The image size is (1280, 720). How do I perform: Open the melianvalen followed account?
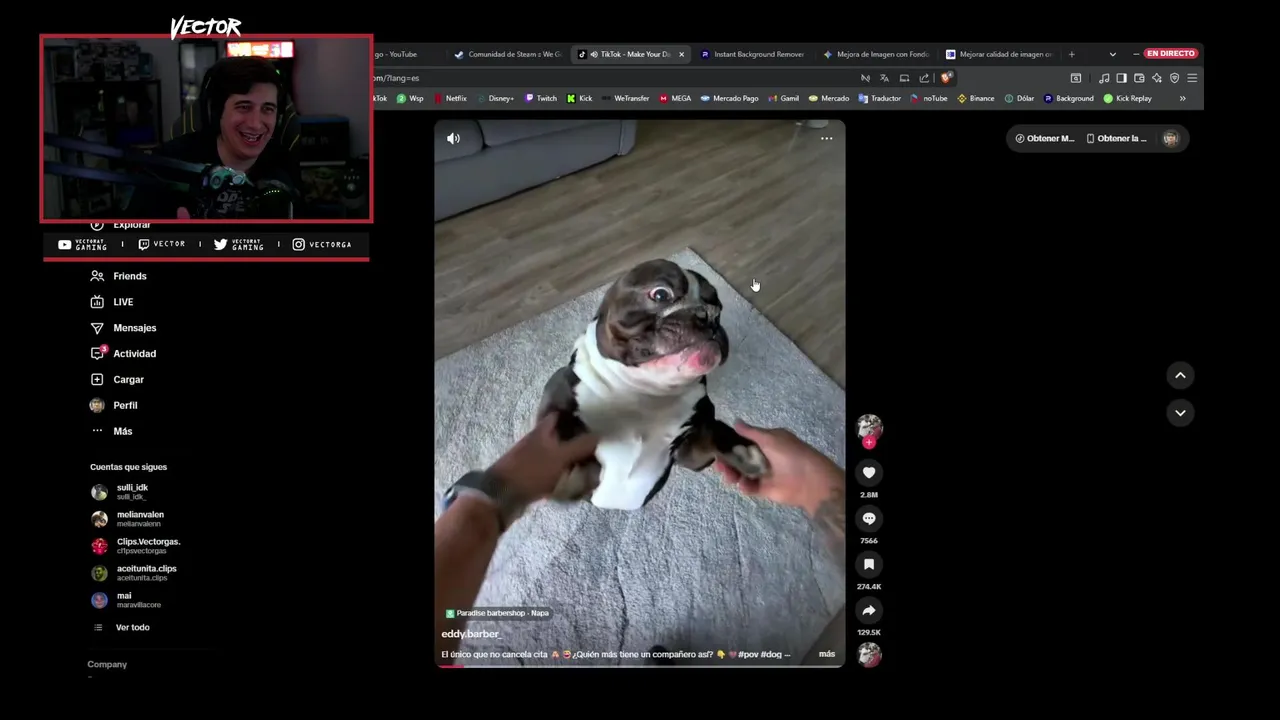[x=127, y=519]
